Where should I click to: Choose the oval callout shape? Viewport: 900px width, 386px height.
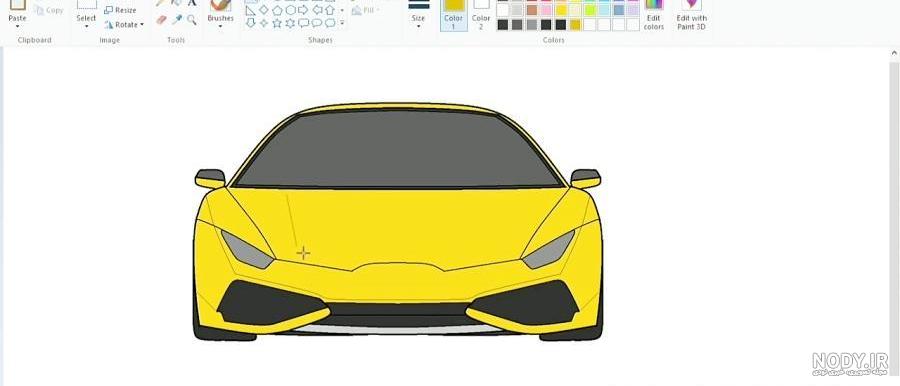click(316, 23)
